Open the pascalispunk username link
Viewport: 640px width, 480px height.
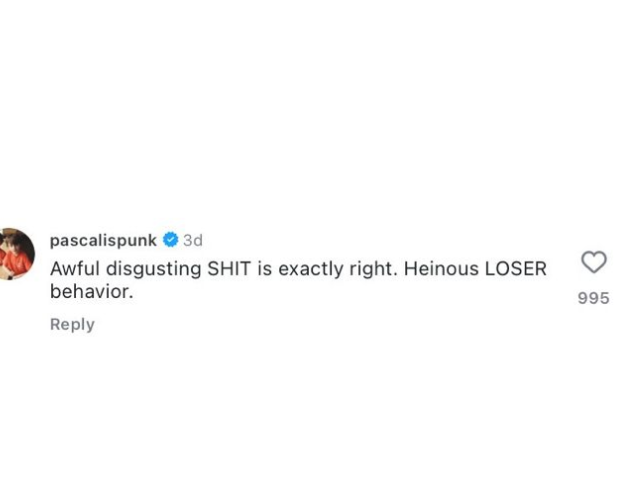[x=103, y=240]
